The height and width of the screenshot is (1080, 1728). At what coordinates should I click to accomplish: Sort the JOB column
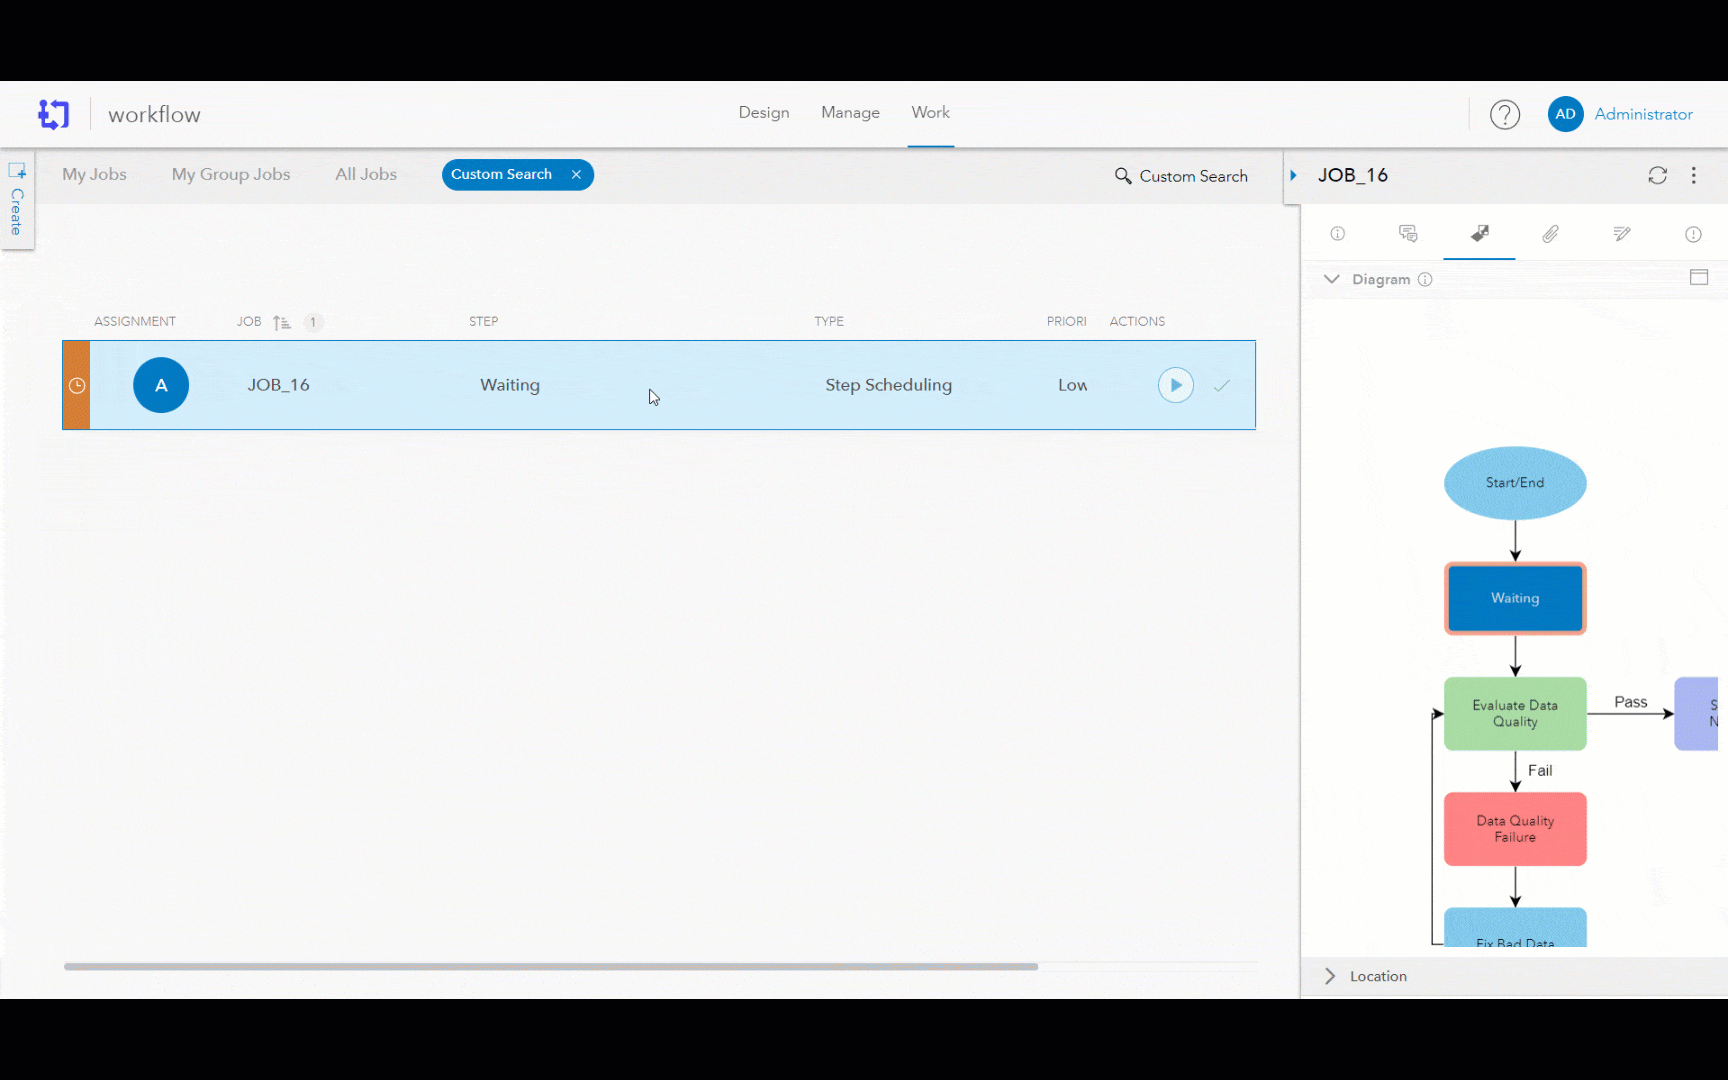(x=283, y=321)
